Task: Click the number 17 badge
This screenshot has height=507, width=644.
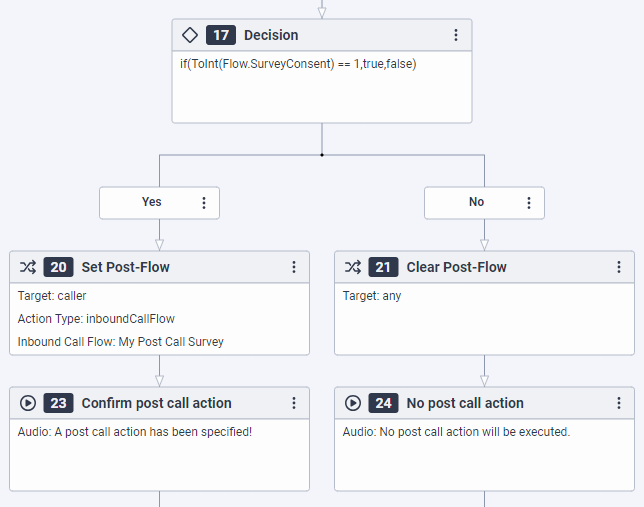Action: (x=221, y=35)
